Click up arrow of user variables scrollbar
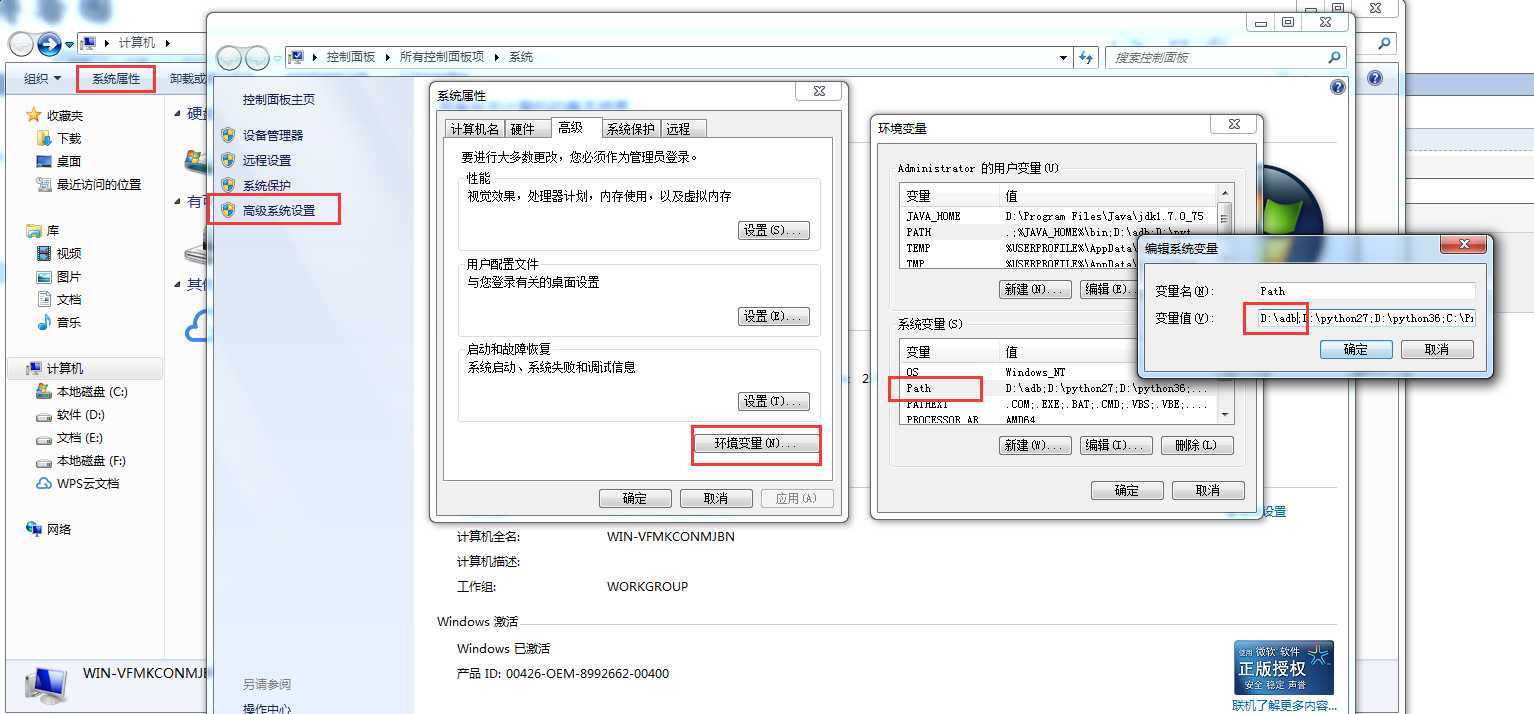Image resolution: width=1534 pixels, height=714 pixels. pos(1225,194)
